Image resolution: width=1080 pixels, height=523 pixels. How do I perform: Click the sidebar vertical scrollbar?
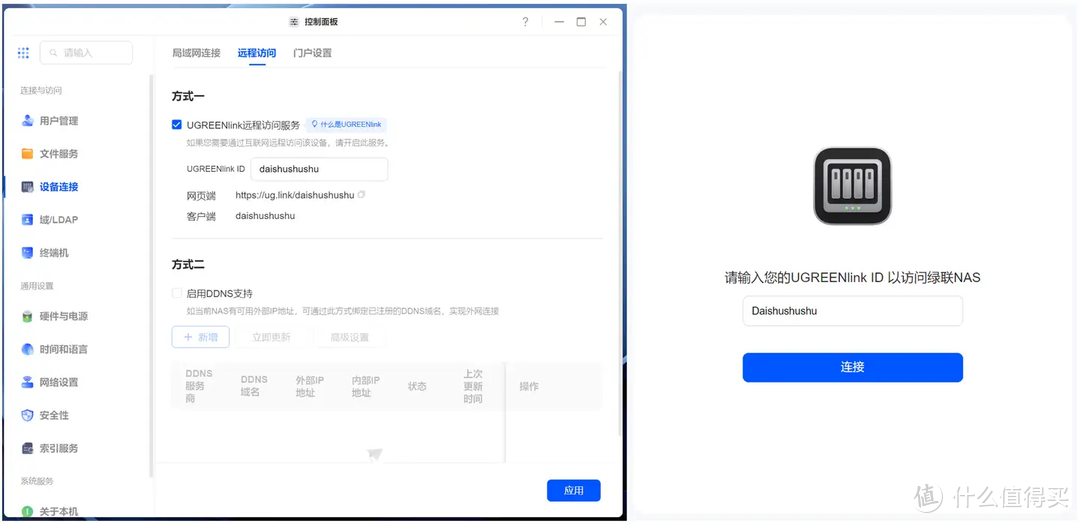(x=151, y=276)
